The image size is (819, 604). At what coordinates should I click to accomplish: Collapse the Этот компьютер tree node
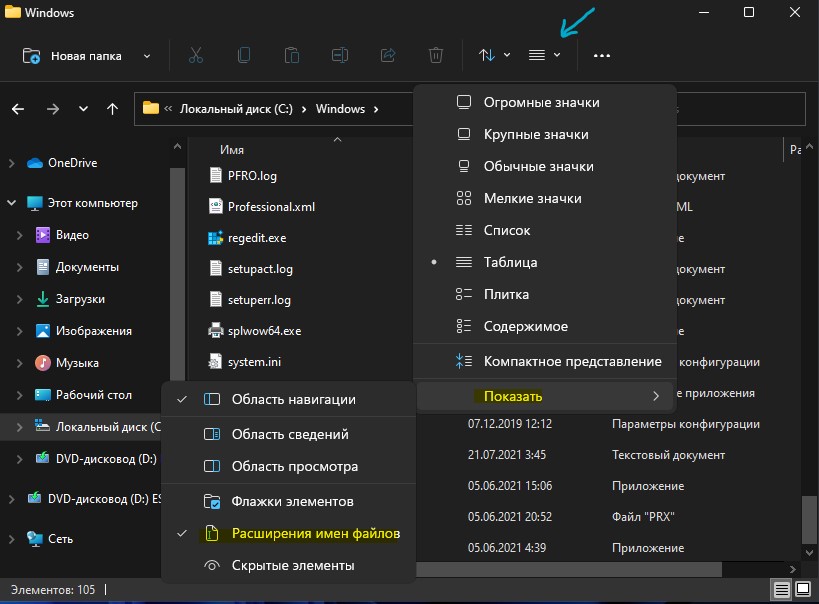coord(11,203)
